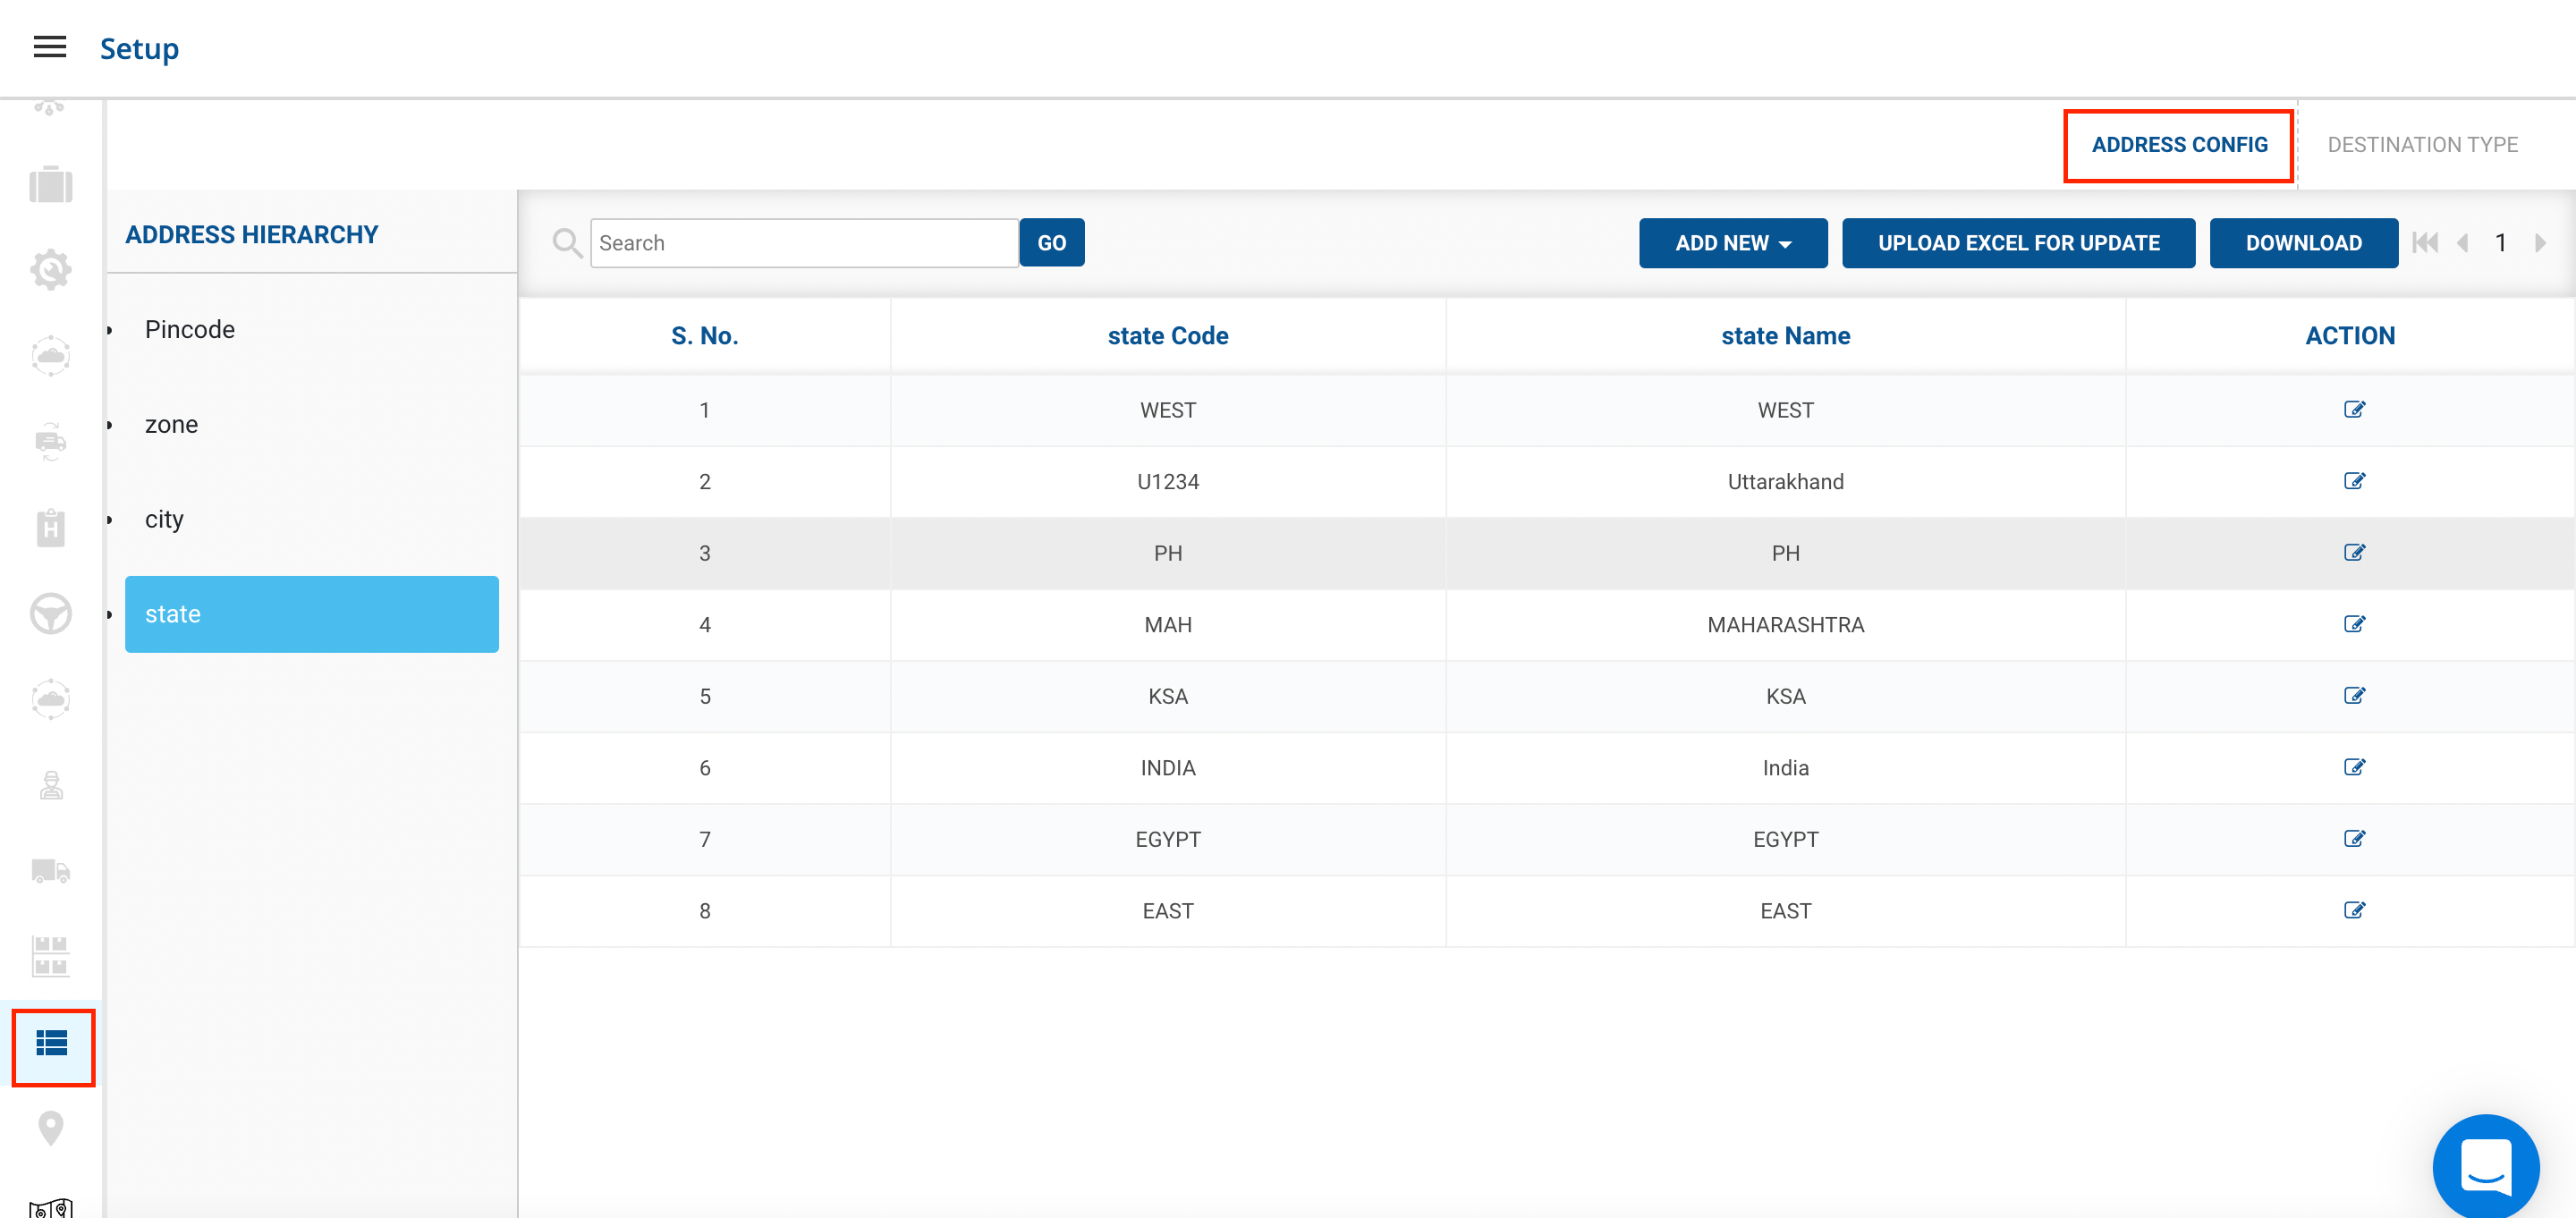2576x1218 pixels.
Task: Click the steering wheel sidebar icon
Action: 50,613
